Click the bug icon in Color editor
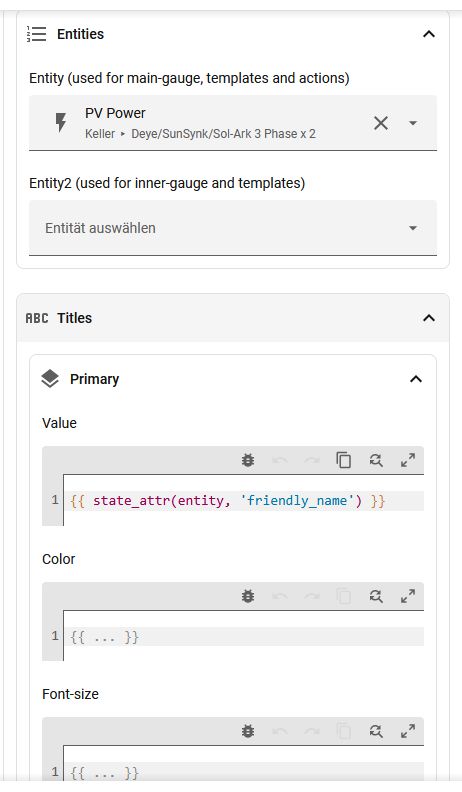The image size is (462, 792). (x=248, y=596)
